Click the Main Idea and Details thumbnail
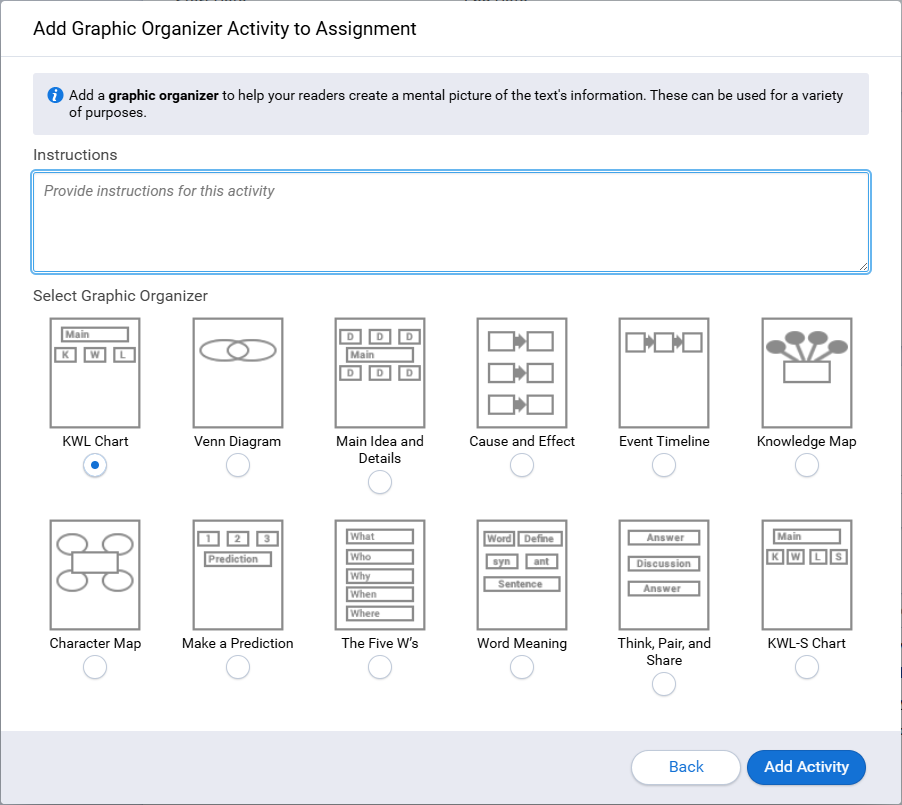902x805 pixels. [380, 373]
